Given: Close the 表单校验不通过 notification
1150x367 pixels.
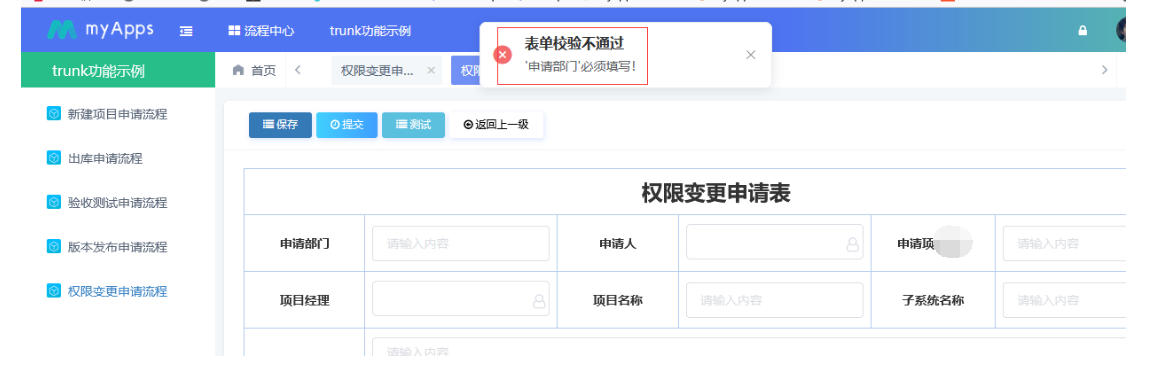Looking at the screenshot, I should tap(750, 55).
